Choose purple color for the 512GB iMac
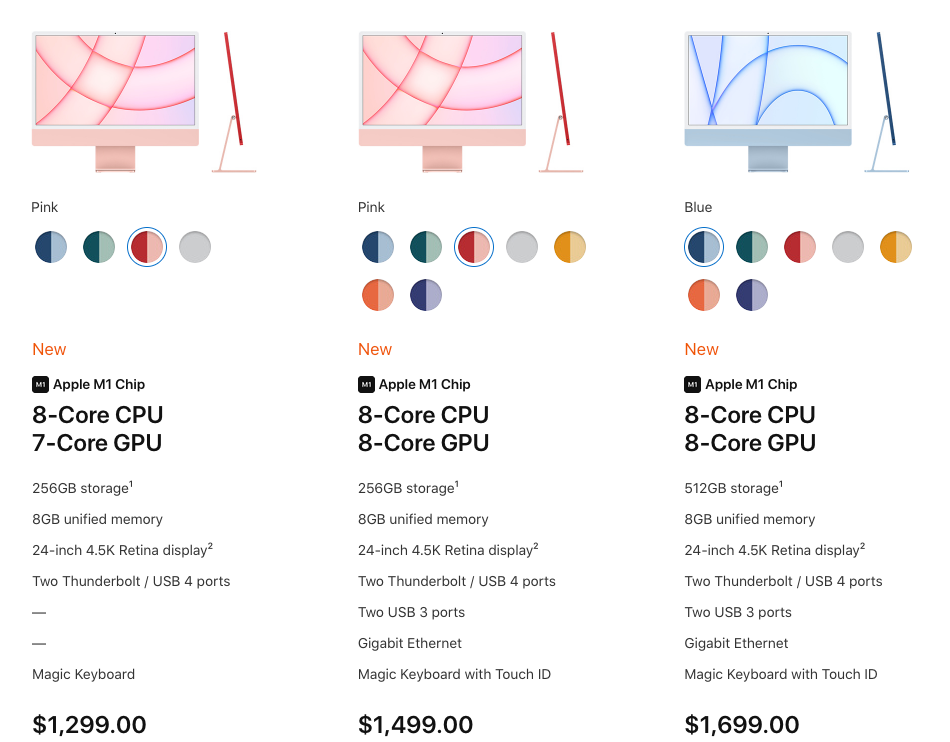 pyautogui.click(x=752, y=295)
